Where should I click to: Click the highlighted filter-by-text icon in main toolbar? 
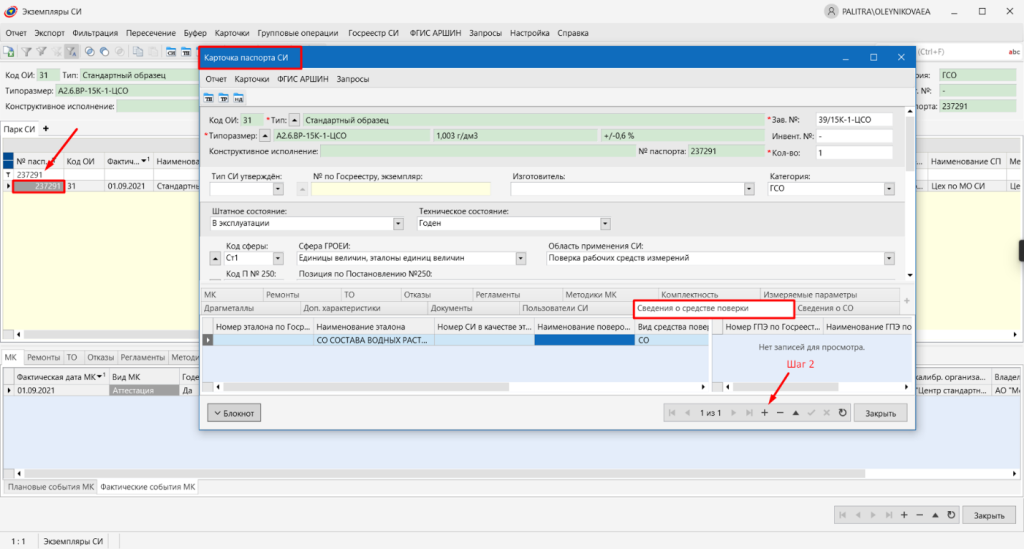pos(72,52)
